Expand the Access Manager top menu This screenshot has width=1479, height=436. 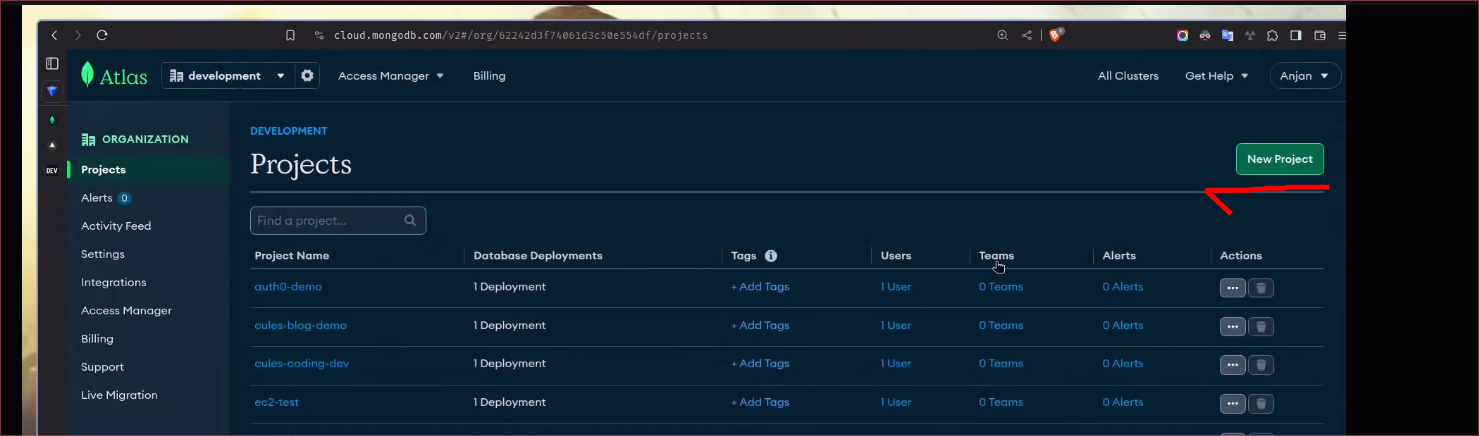tap(391, 76)
